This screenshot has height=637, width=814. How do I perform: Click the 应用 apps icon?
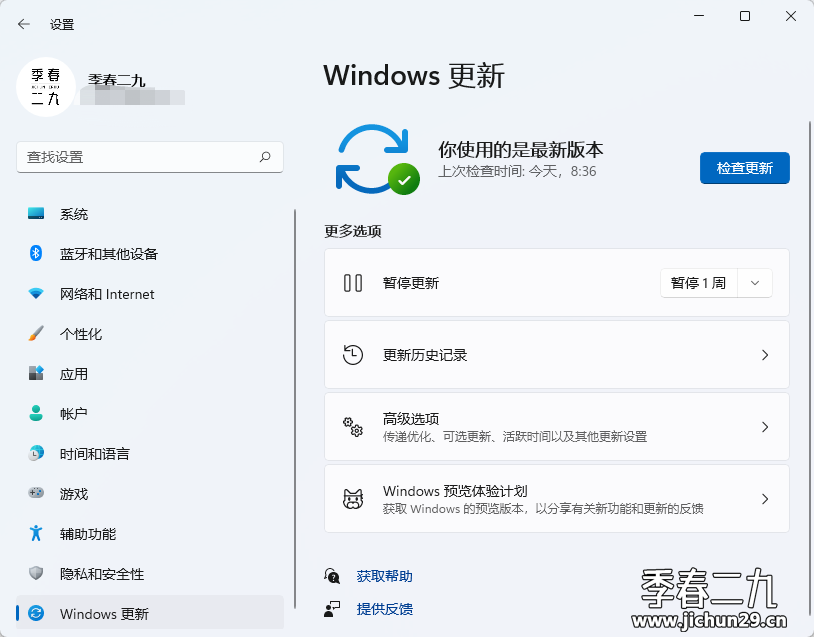pos(36,373)
